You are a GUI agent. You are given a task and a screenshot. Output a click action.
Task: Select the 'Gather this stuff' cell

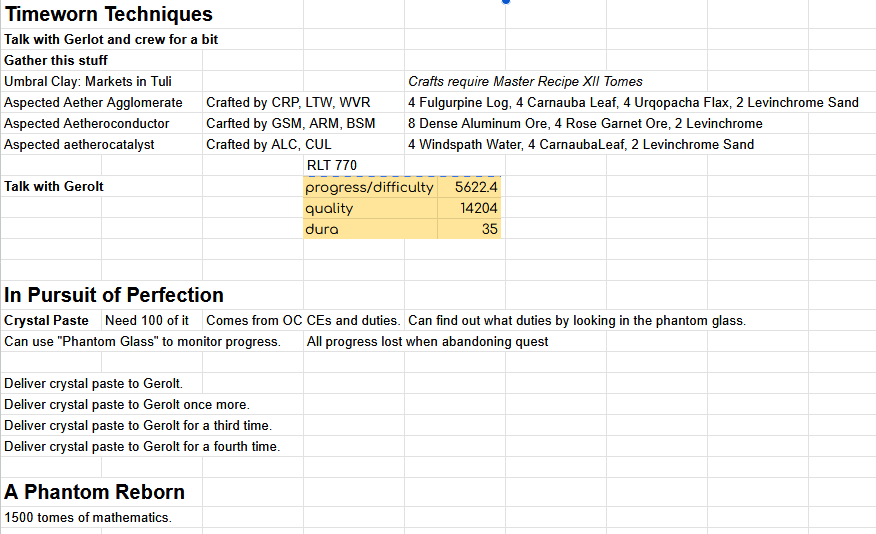tap(55, 60)
